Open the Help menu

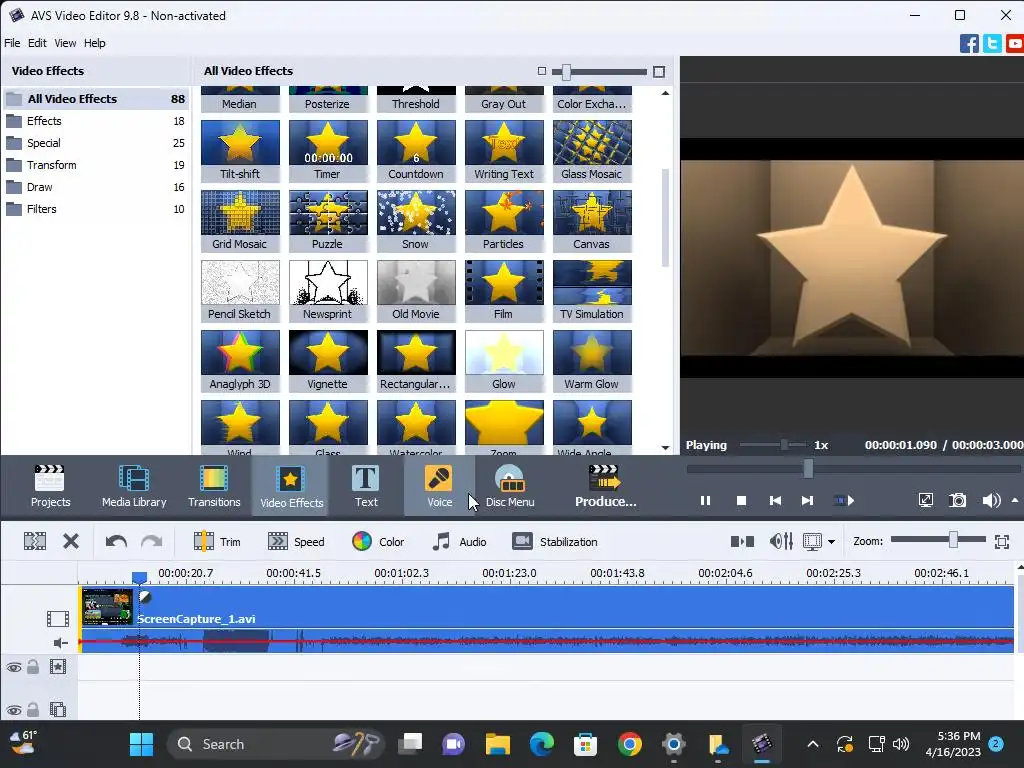(x=94, y=43)
